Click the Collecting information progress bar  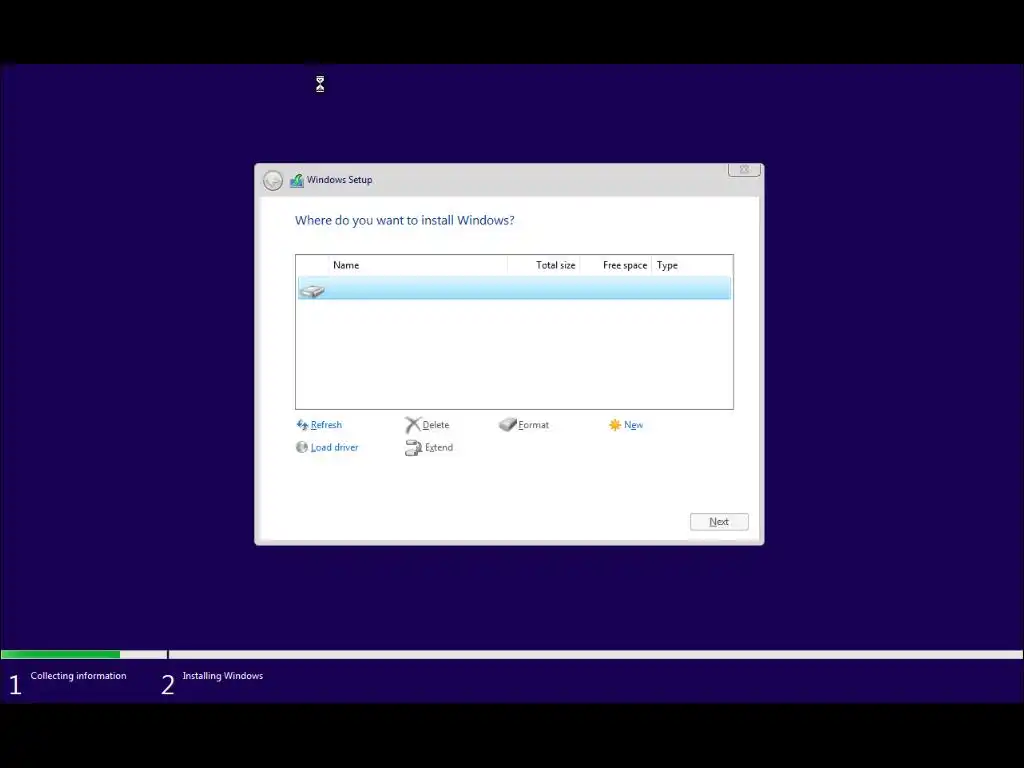[x=84, y=654]
